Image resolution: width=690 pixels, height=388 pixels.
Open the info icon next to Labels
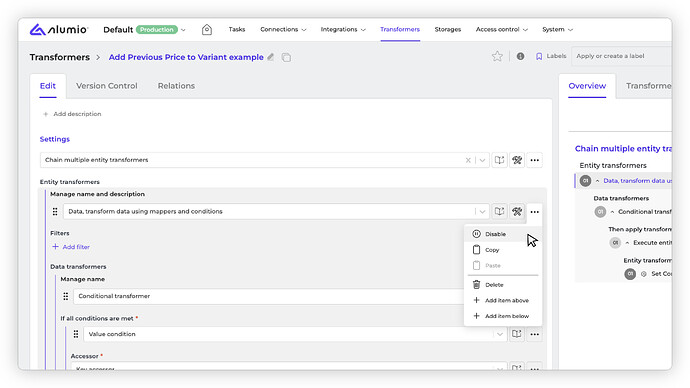click(520, 56)
